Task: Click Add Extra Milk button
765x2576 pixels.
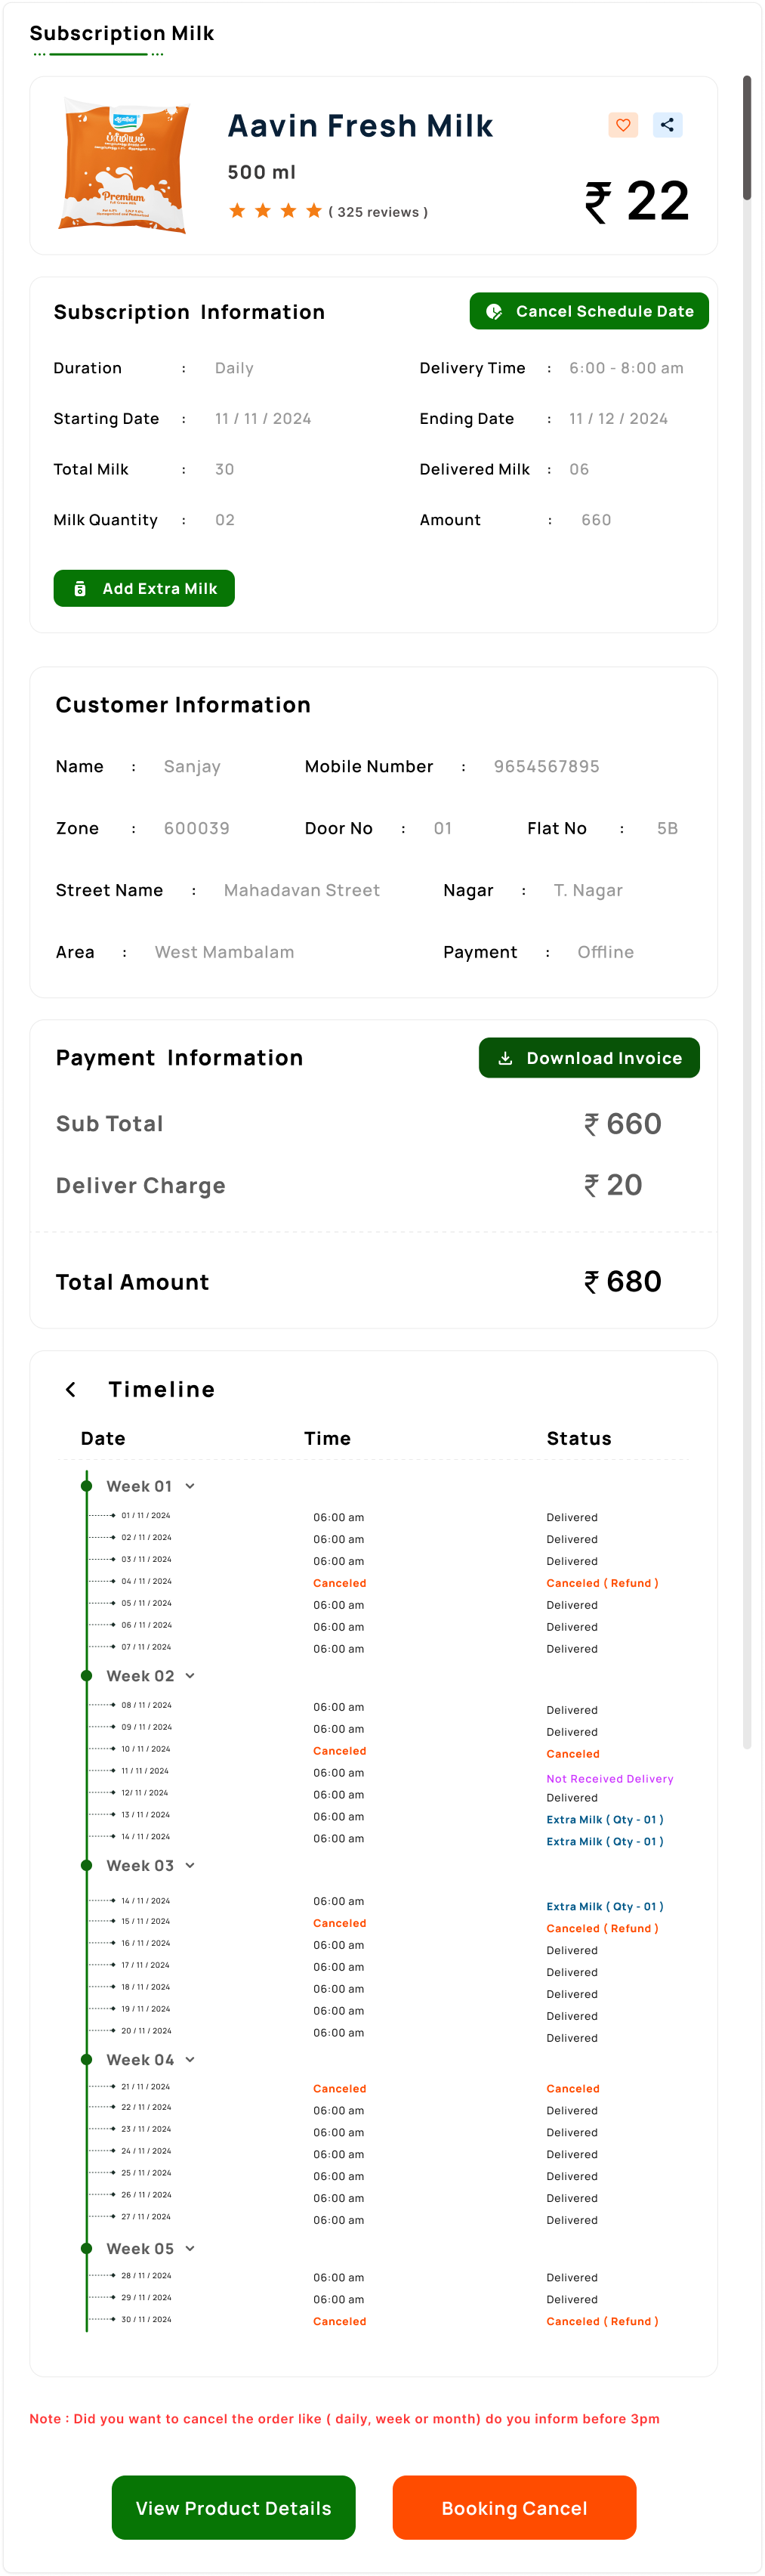Action: click(x=144, y=588)
